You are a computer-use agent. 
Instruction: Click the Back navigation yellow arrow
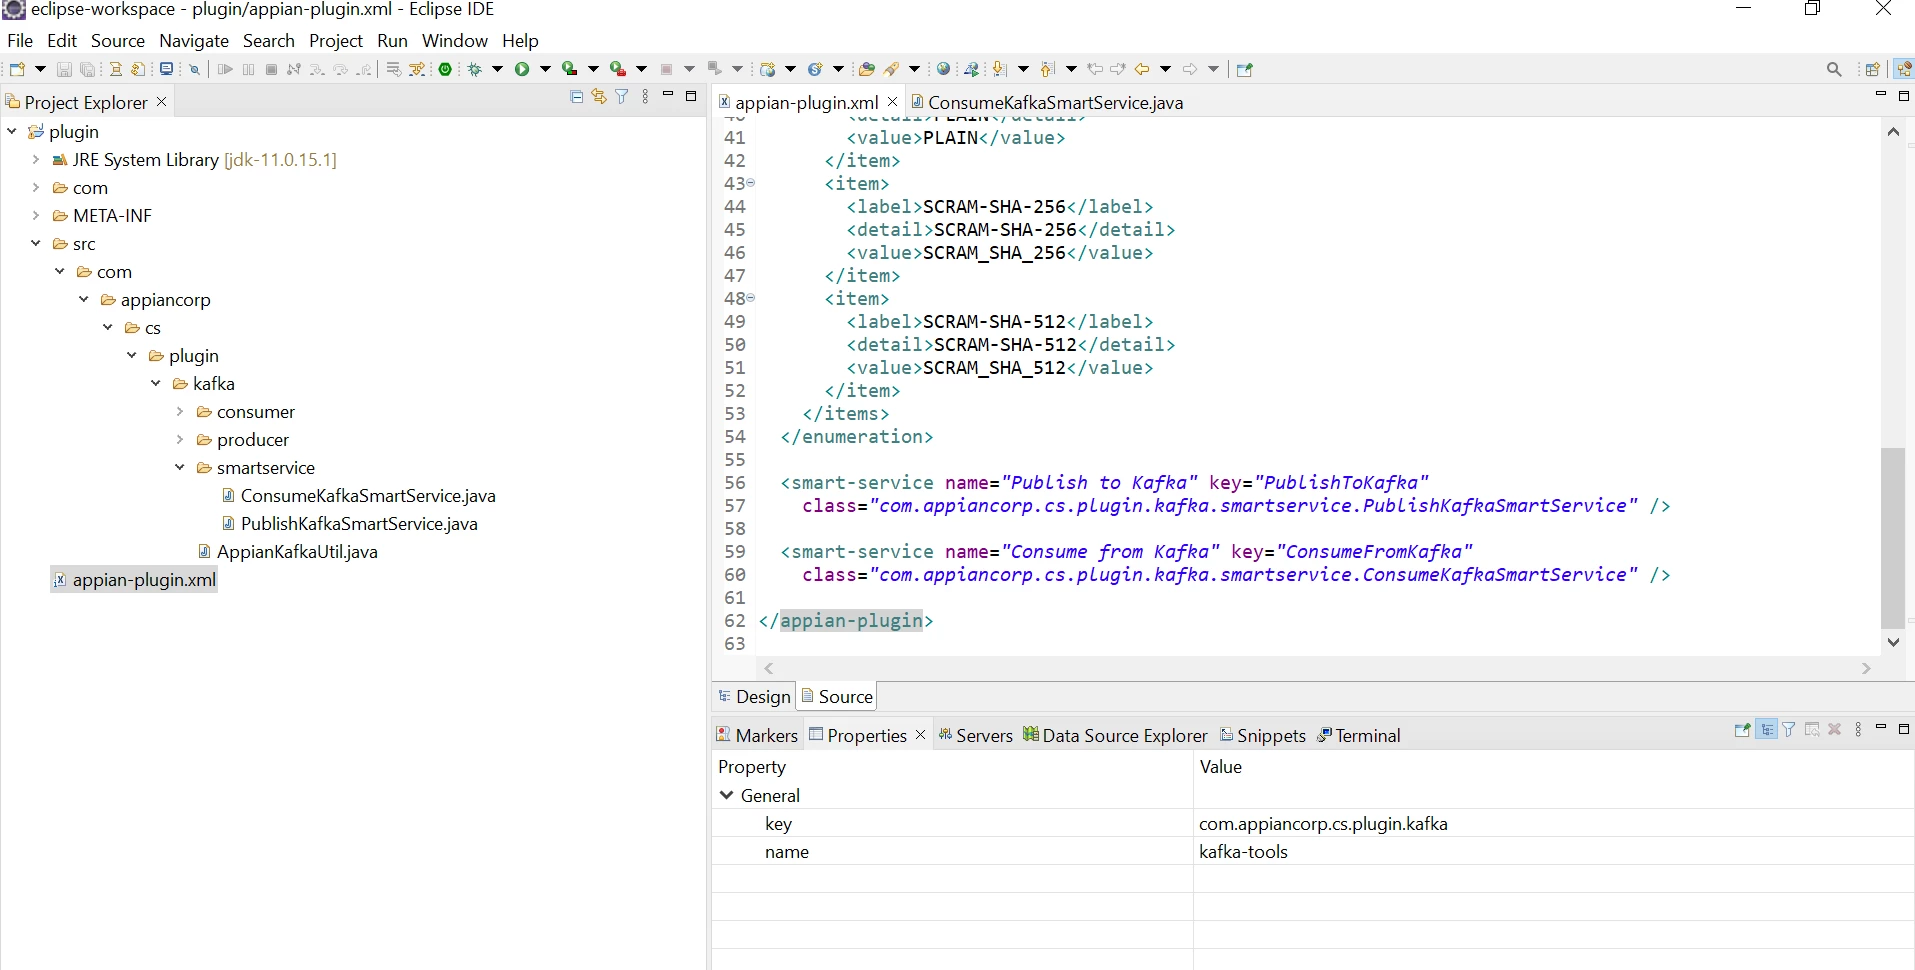pyautogui.click(x=1142, y=69)
